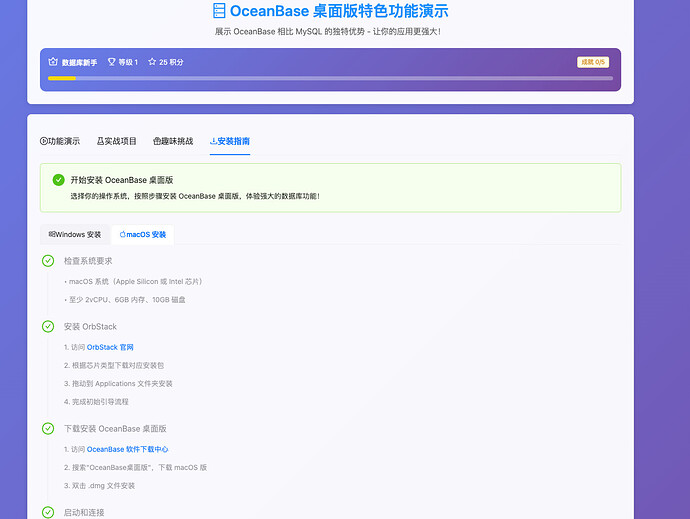Switch to the Windows 安装 tab
690x519 pixels.
point(75,235)
